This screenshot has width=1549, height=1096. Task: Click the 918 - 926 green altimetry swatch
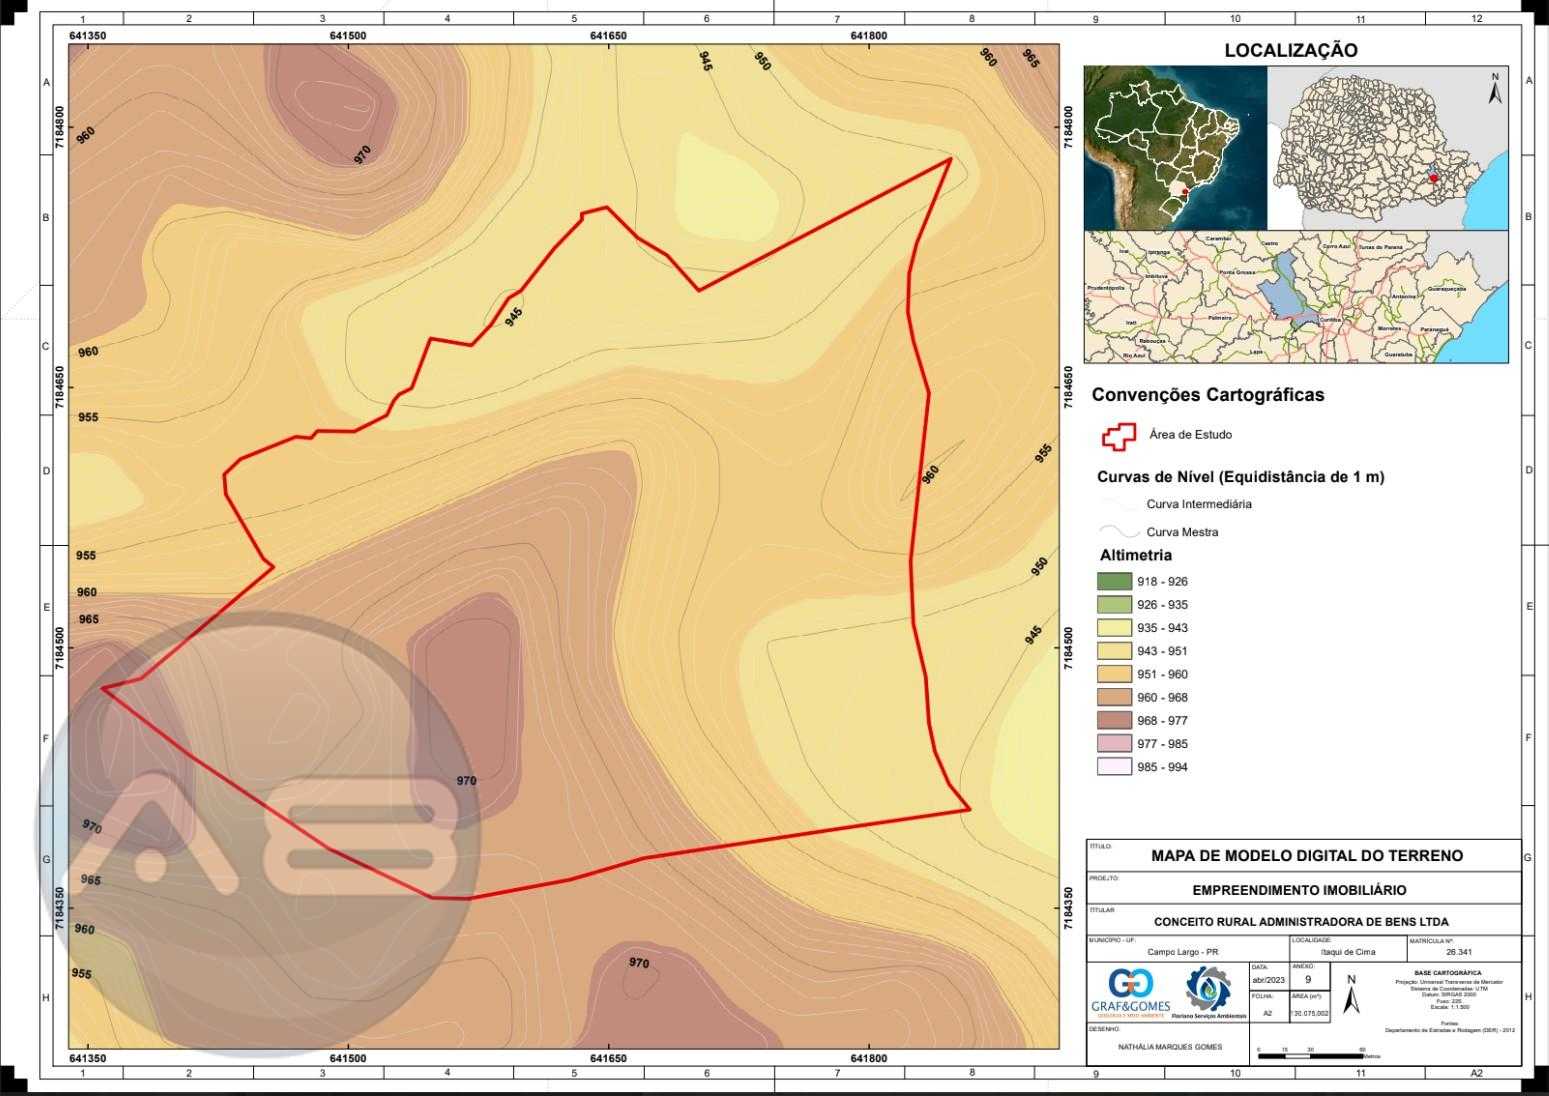tap(1113, 582)
